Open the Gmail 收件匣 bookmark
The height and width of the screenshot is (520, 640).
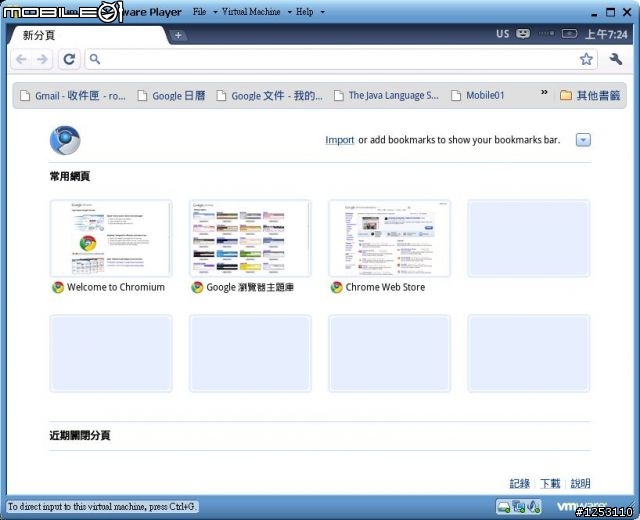(x=73, y=96)
